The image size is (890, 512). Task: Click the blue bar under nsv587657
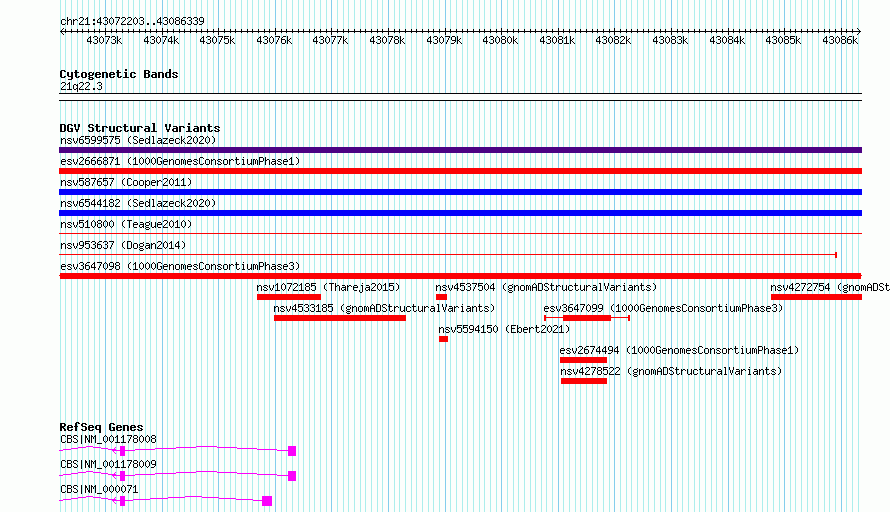(x=460, y=192)
